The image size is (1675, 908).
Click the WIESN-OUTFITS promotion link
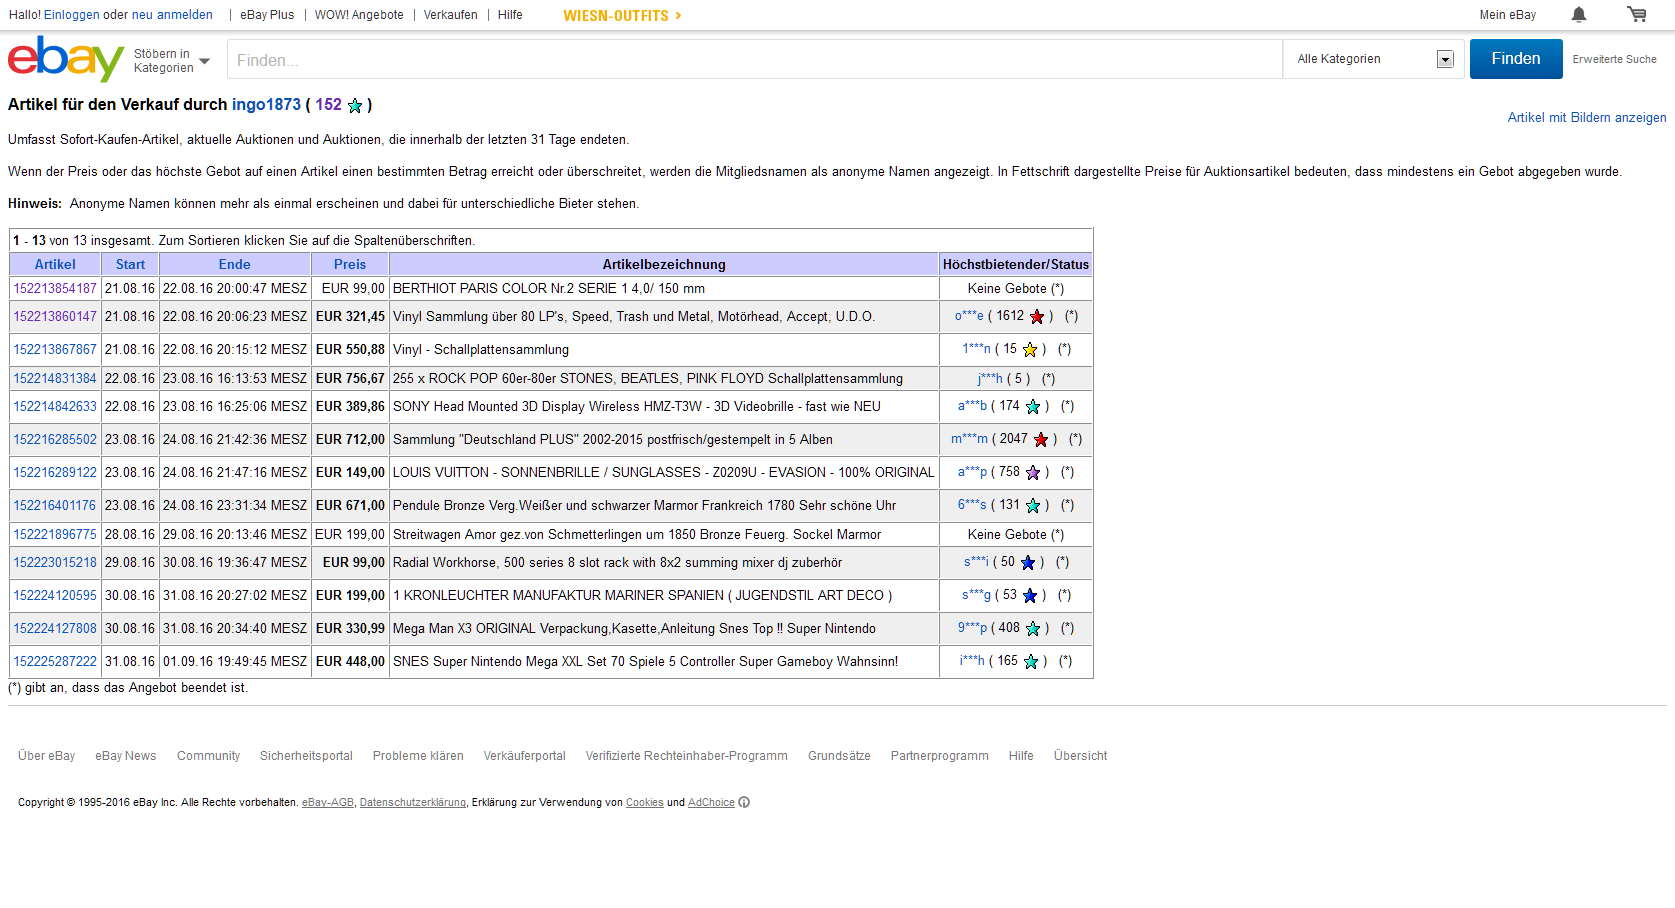pyautogui.click(x=622, y=16)
